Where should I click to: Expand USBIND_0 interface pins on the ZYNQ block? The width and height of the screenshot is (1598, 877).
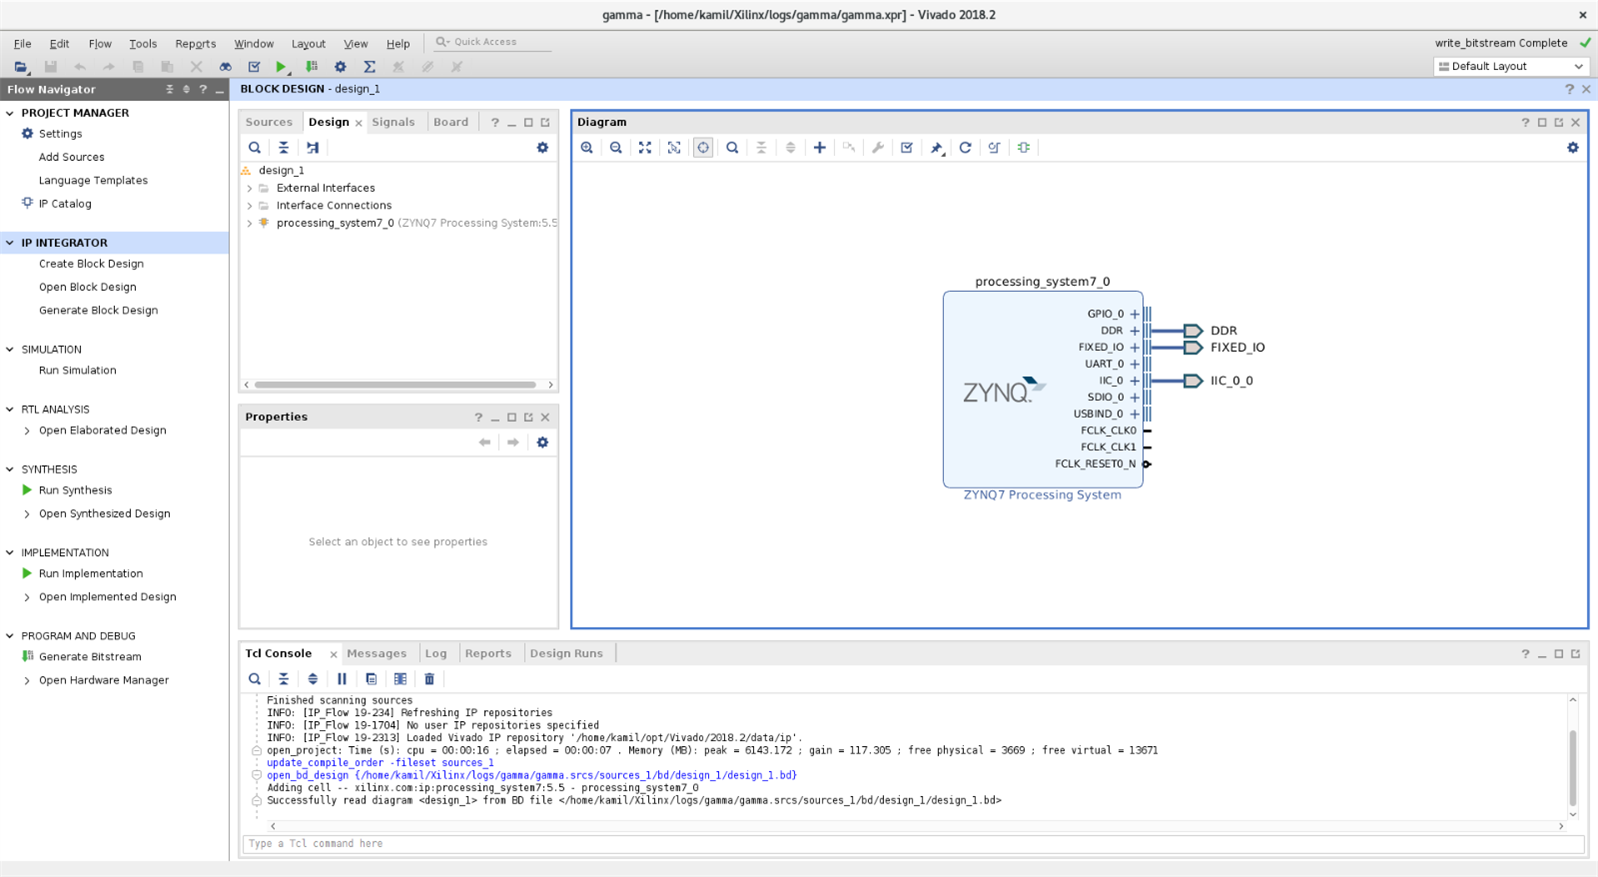click(x=1135, y=414)
